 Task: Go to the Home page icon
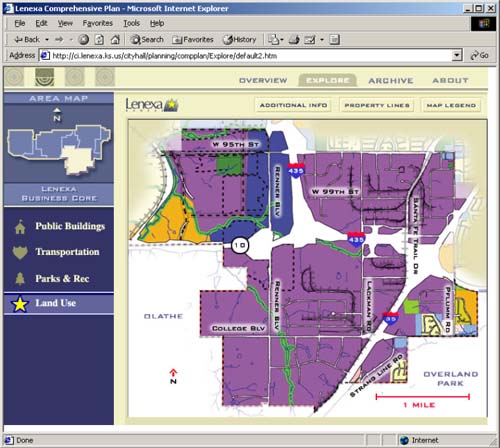pyautogui.click(x=115, y=40)
